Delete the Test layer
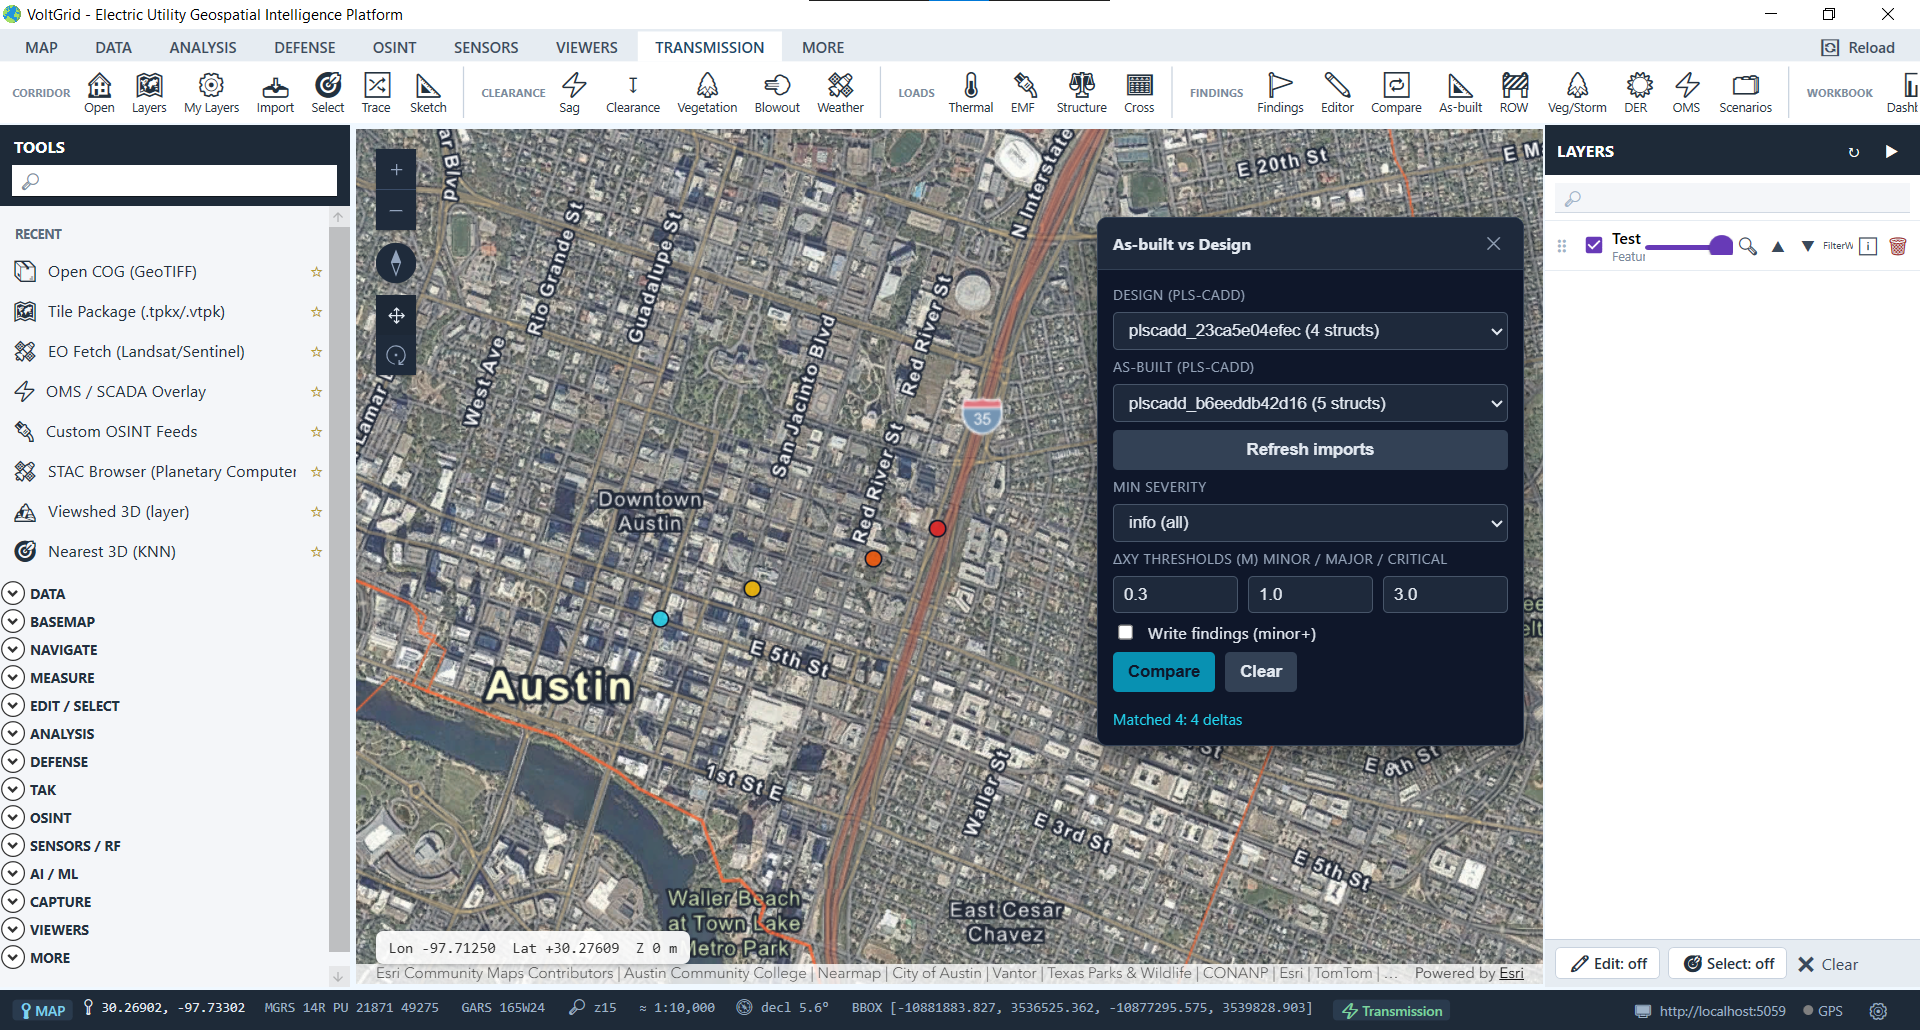The height and width of the screenshot is (1030, 1920). 1898,246
